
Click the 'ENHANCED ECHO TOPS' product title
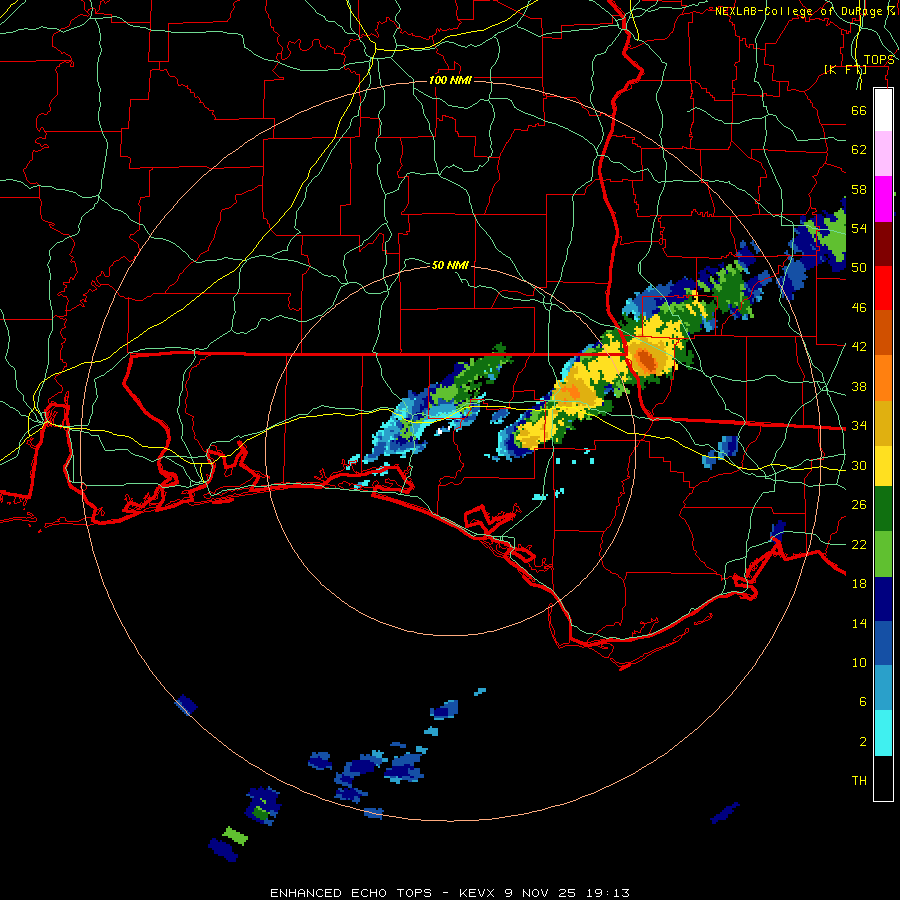tap(351, 893)
